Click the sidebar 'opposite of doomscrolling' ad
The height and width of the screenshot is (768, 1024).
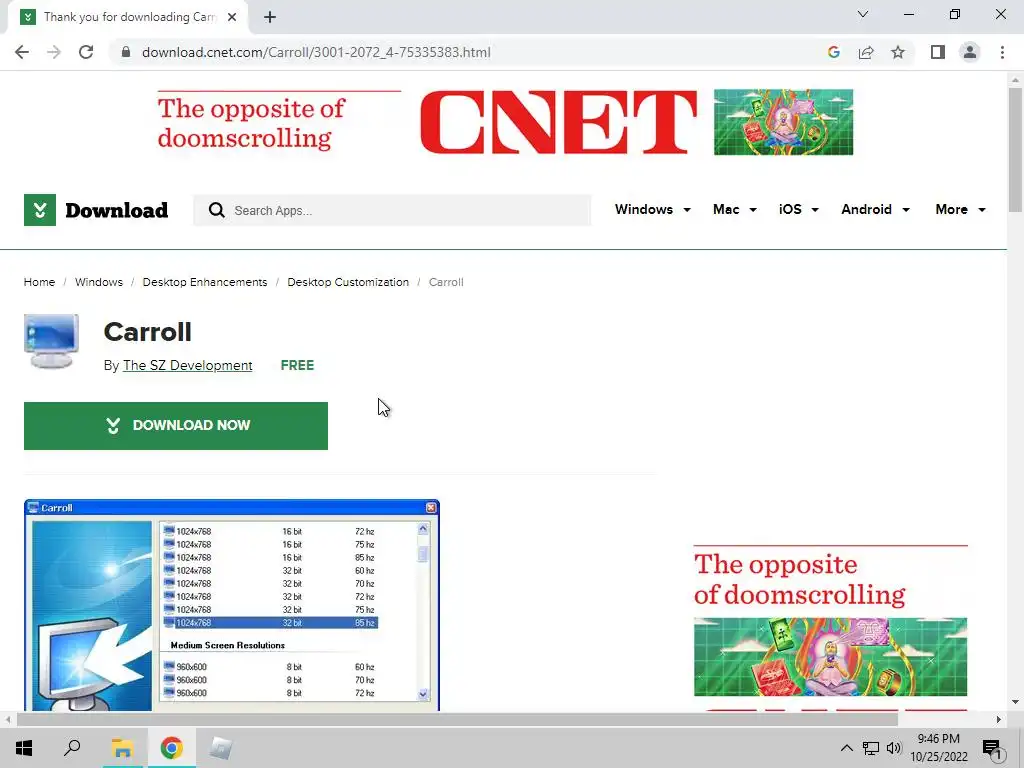pos(830,627)
